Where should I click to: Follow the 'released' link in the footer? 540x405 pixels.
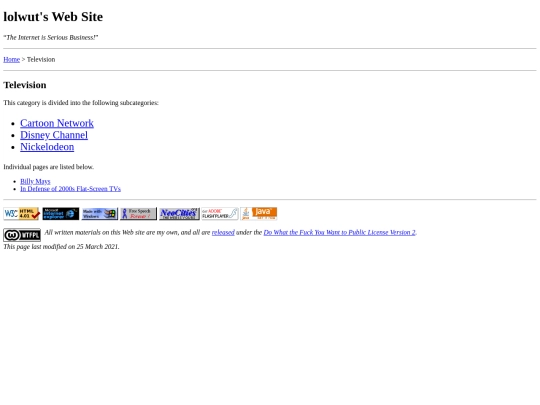tap(223, 232)
